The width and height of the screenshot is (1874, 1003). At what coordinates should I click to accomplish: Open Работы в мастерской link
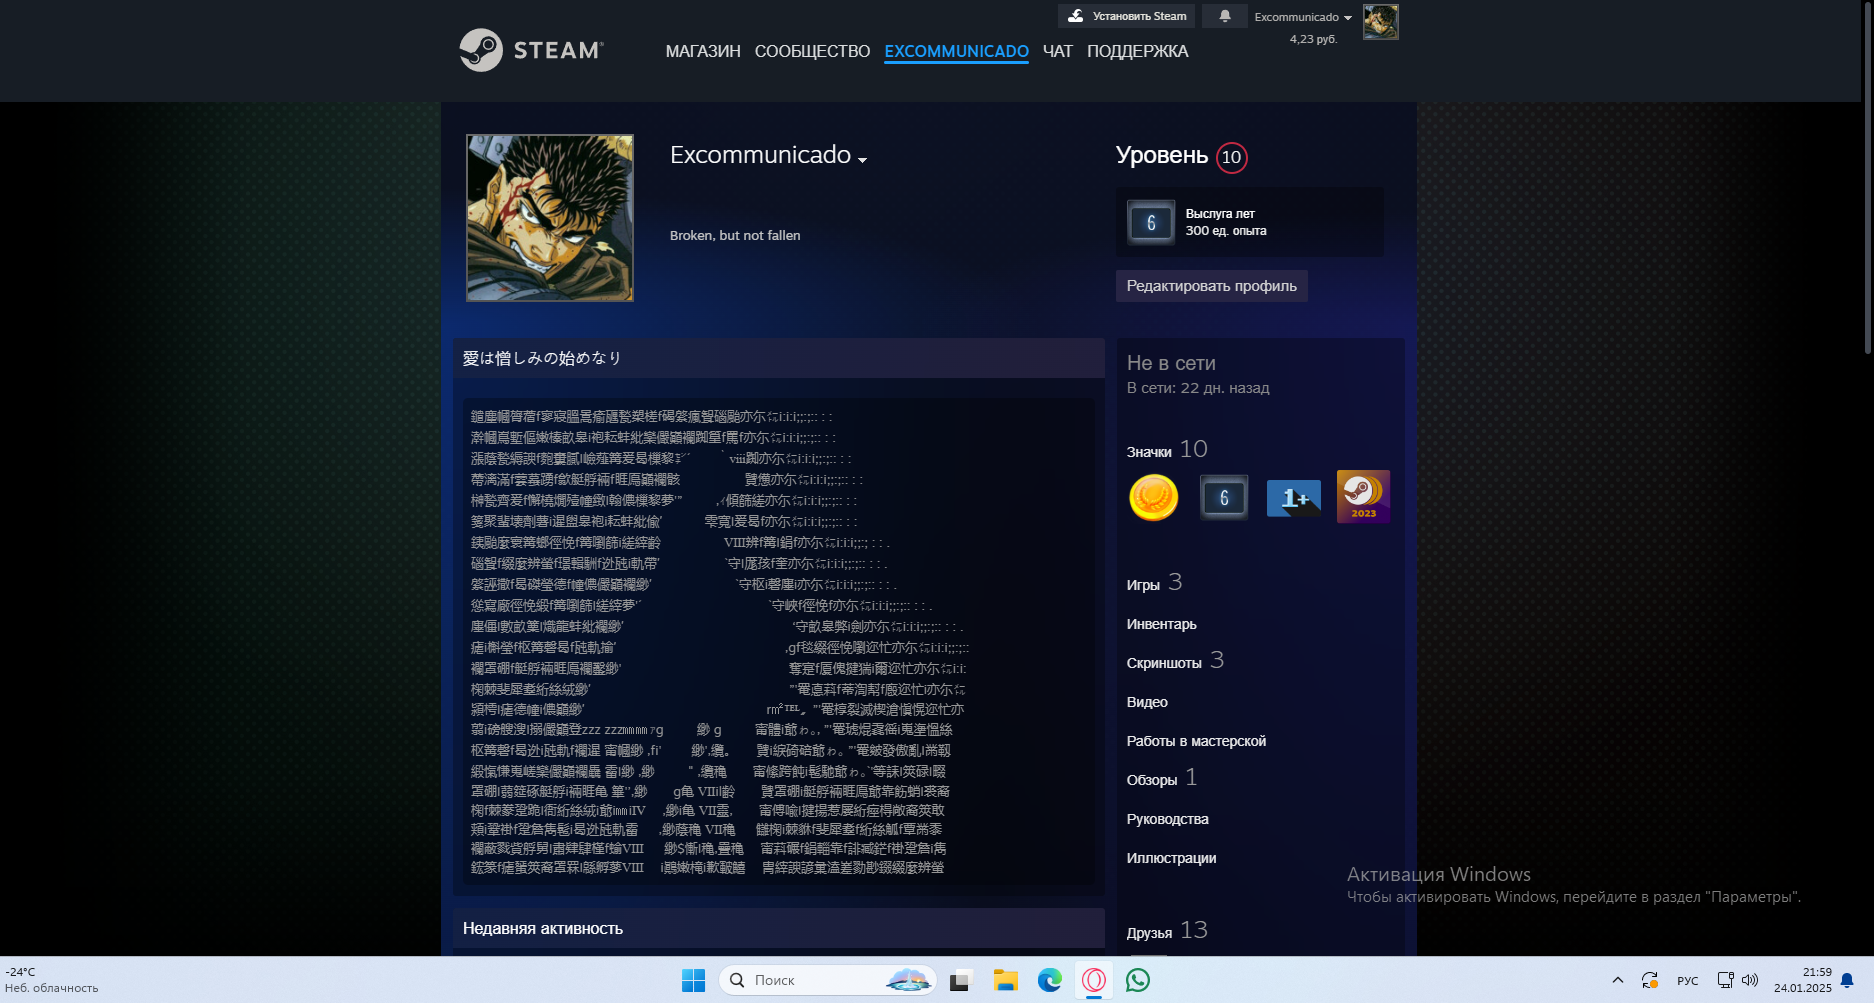[1196, 741]
